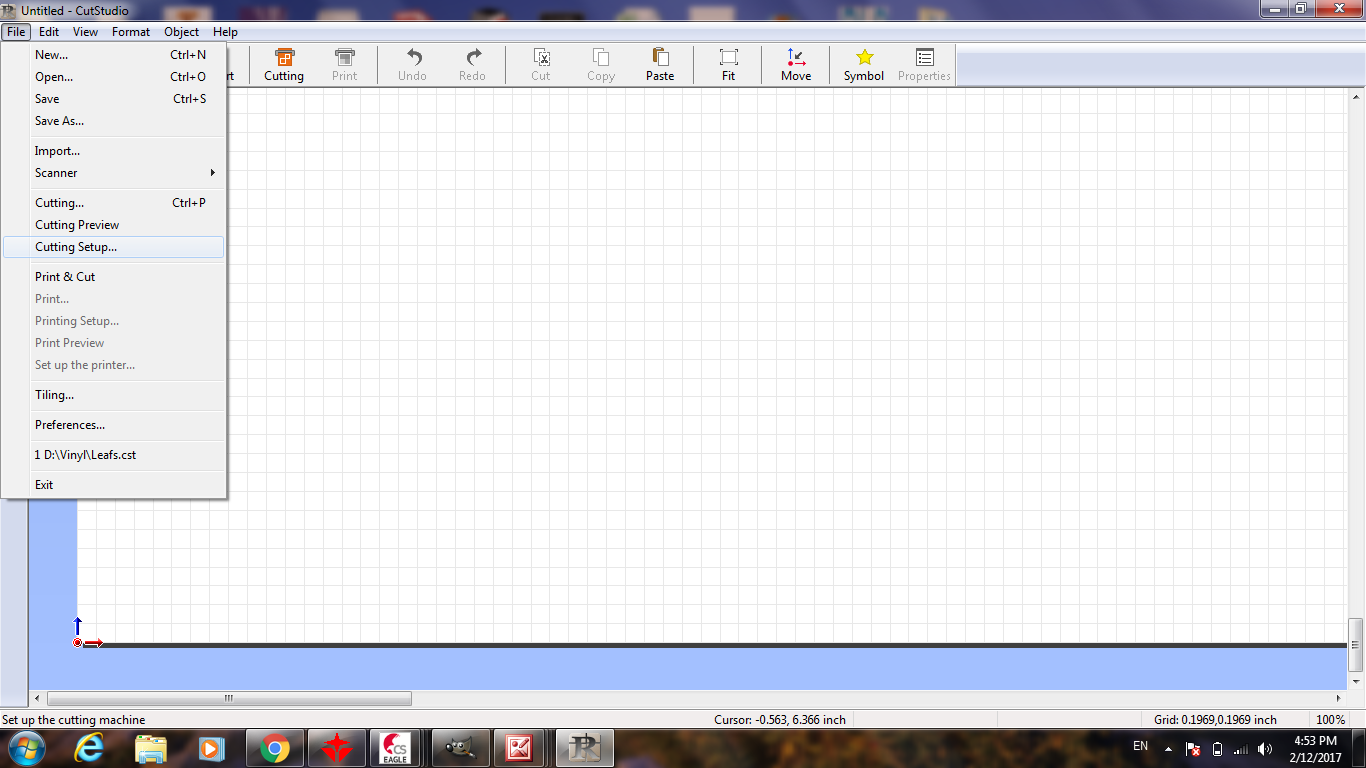This screenshot has width=1366, height=768.
Task: Open recent file D:\Vinyl\Leafs.cst
Action: point(114,455)
